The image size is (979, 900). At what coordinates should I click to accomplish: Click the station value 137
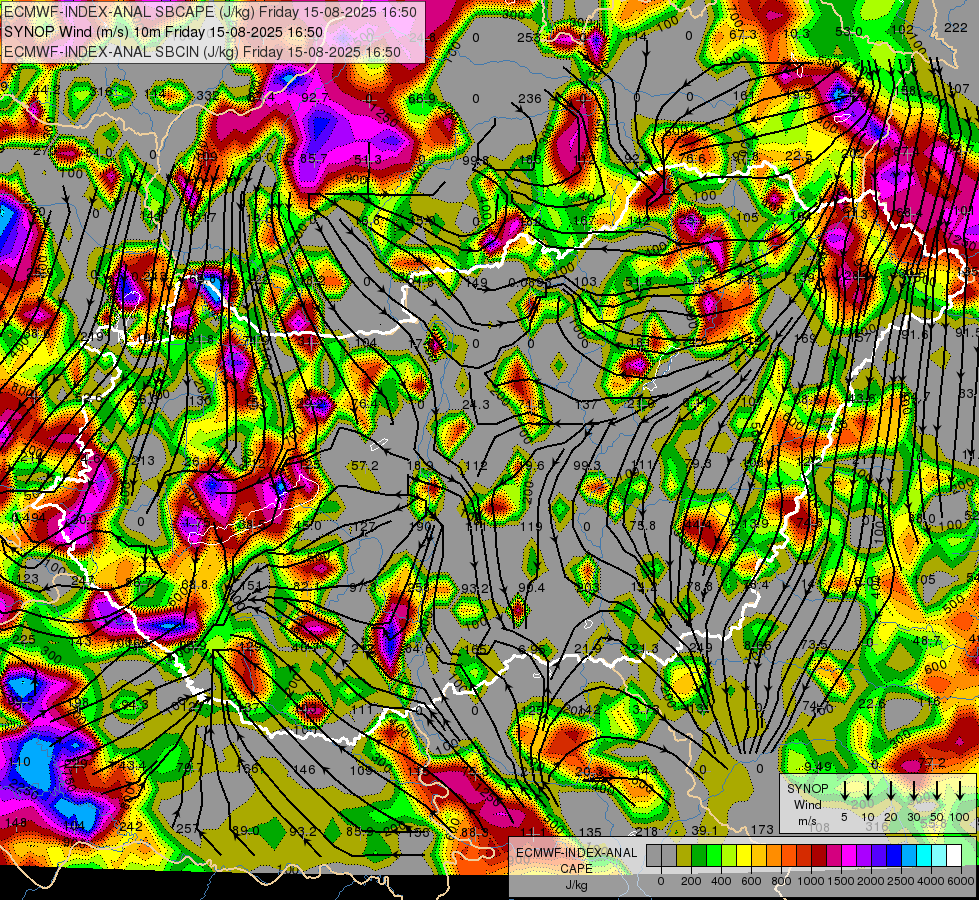click(586, 405)
